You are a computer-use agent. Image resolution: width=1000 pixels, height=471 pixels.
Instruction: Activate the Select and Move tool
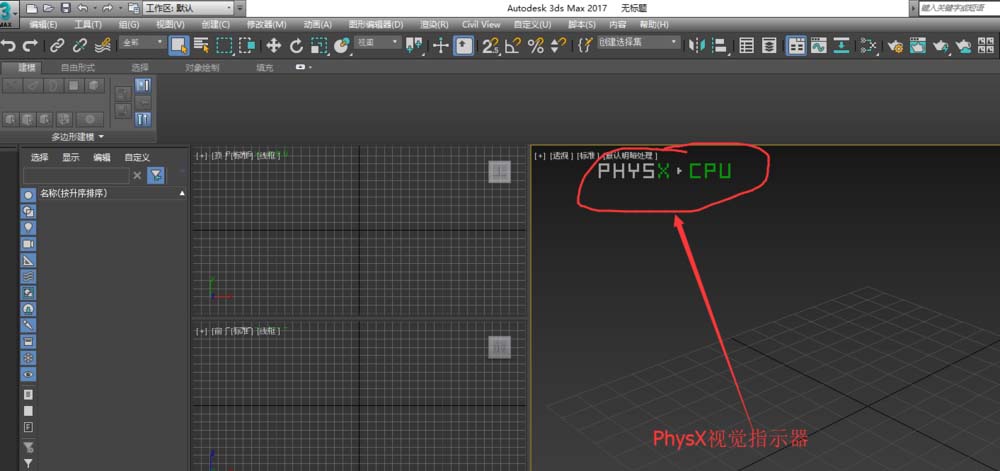pyautogui.click(x=274, y=45)
